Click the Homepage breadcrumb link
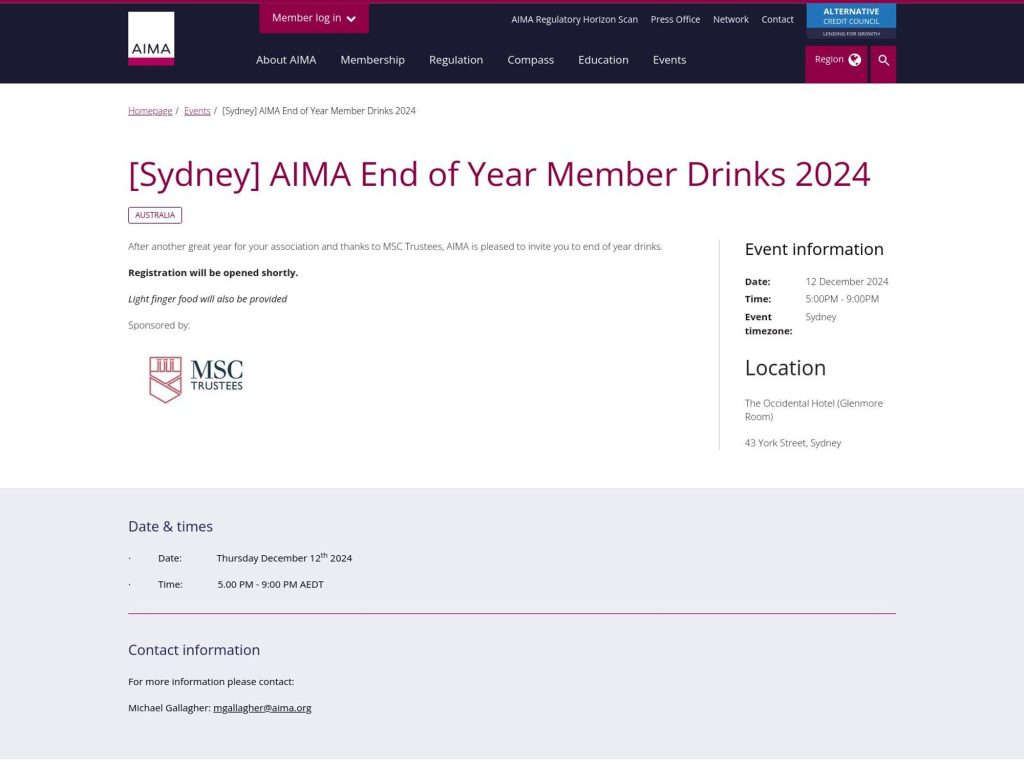This screenshot has width=1024, height=768. 149,110
